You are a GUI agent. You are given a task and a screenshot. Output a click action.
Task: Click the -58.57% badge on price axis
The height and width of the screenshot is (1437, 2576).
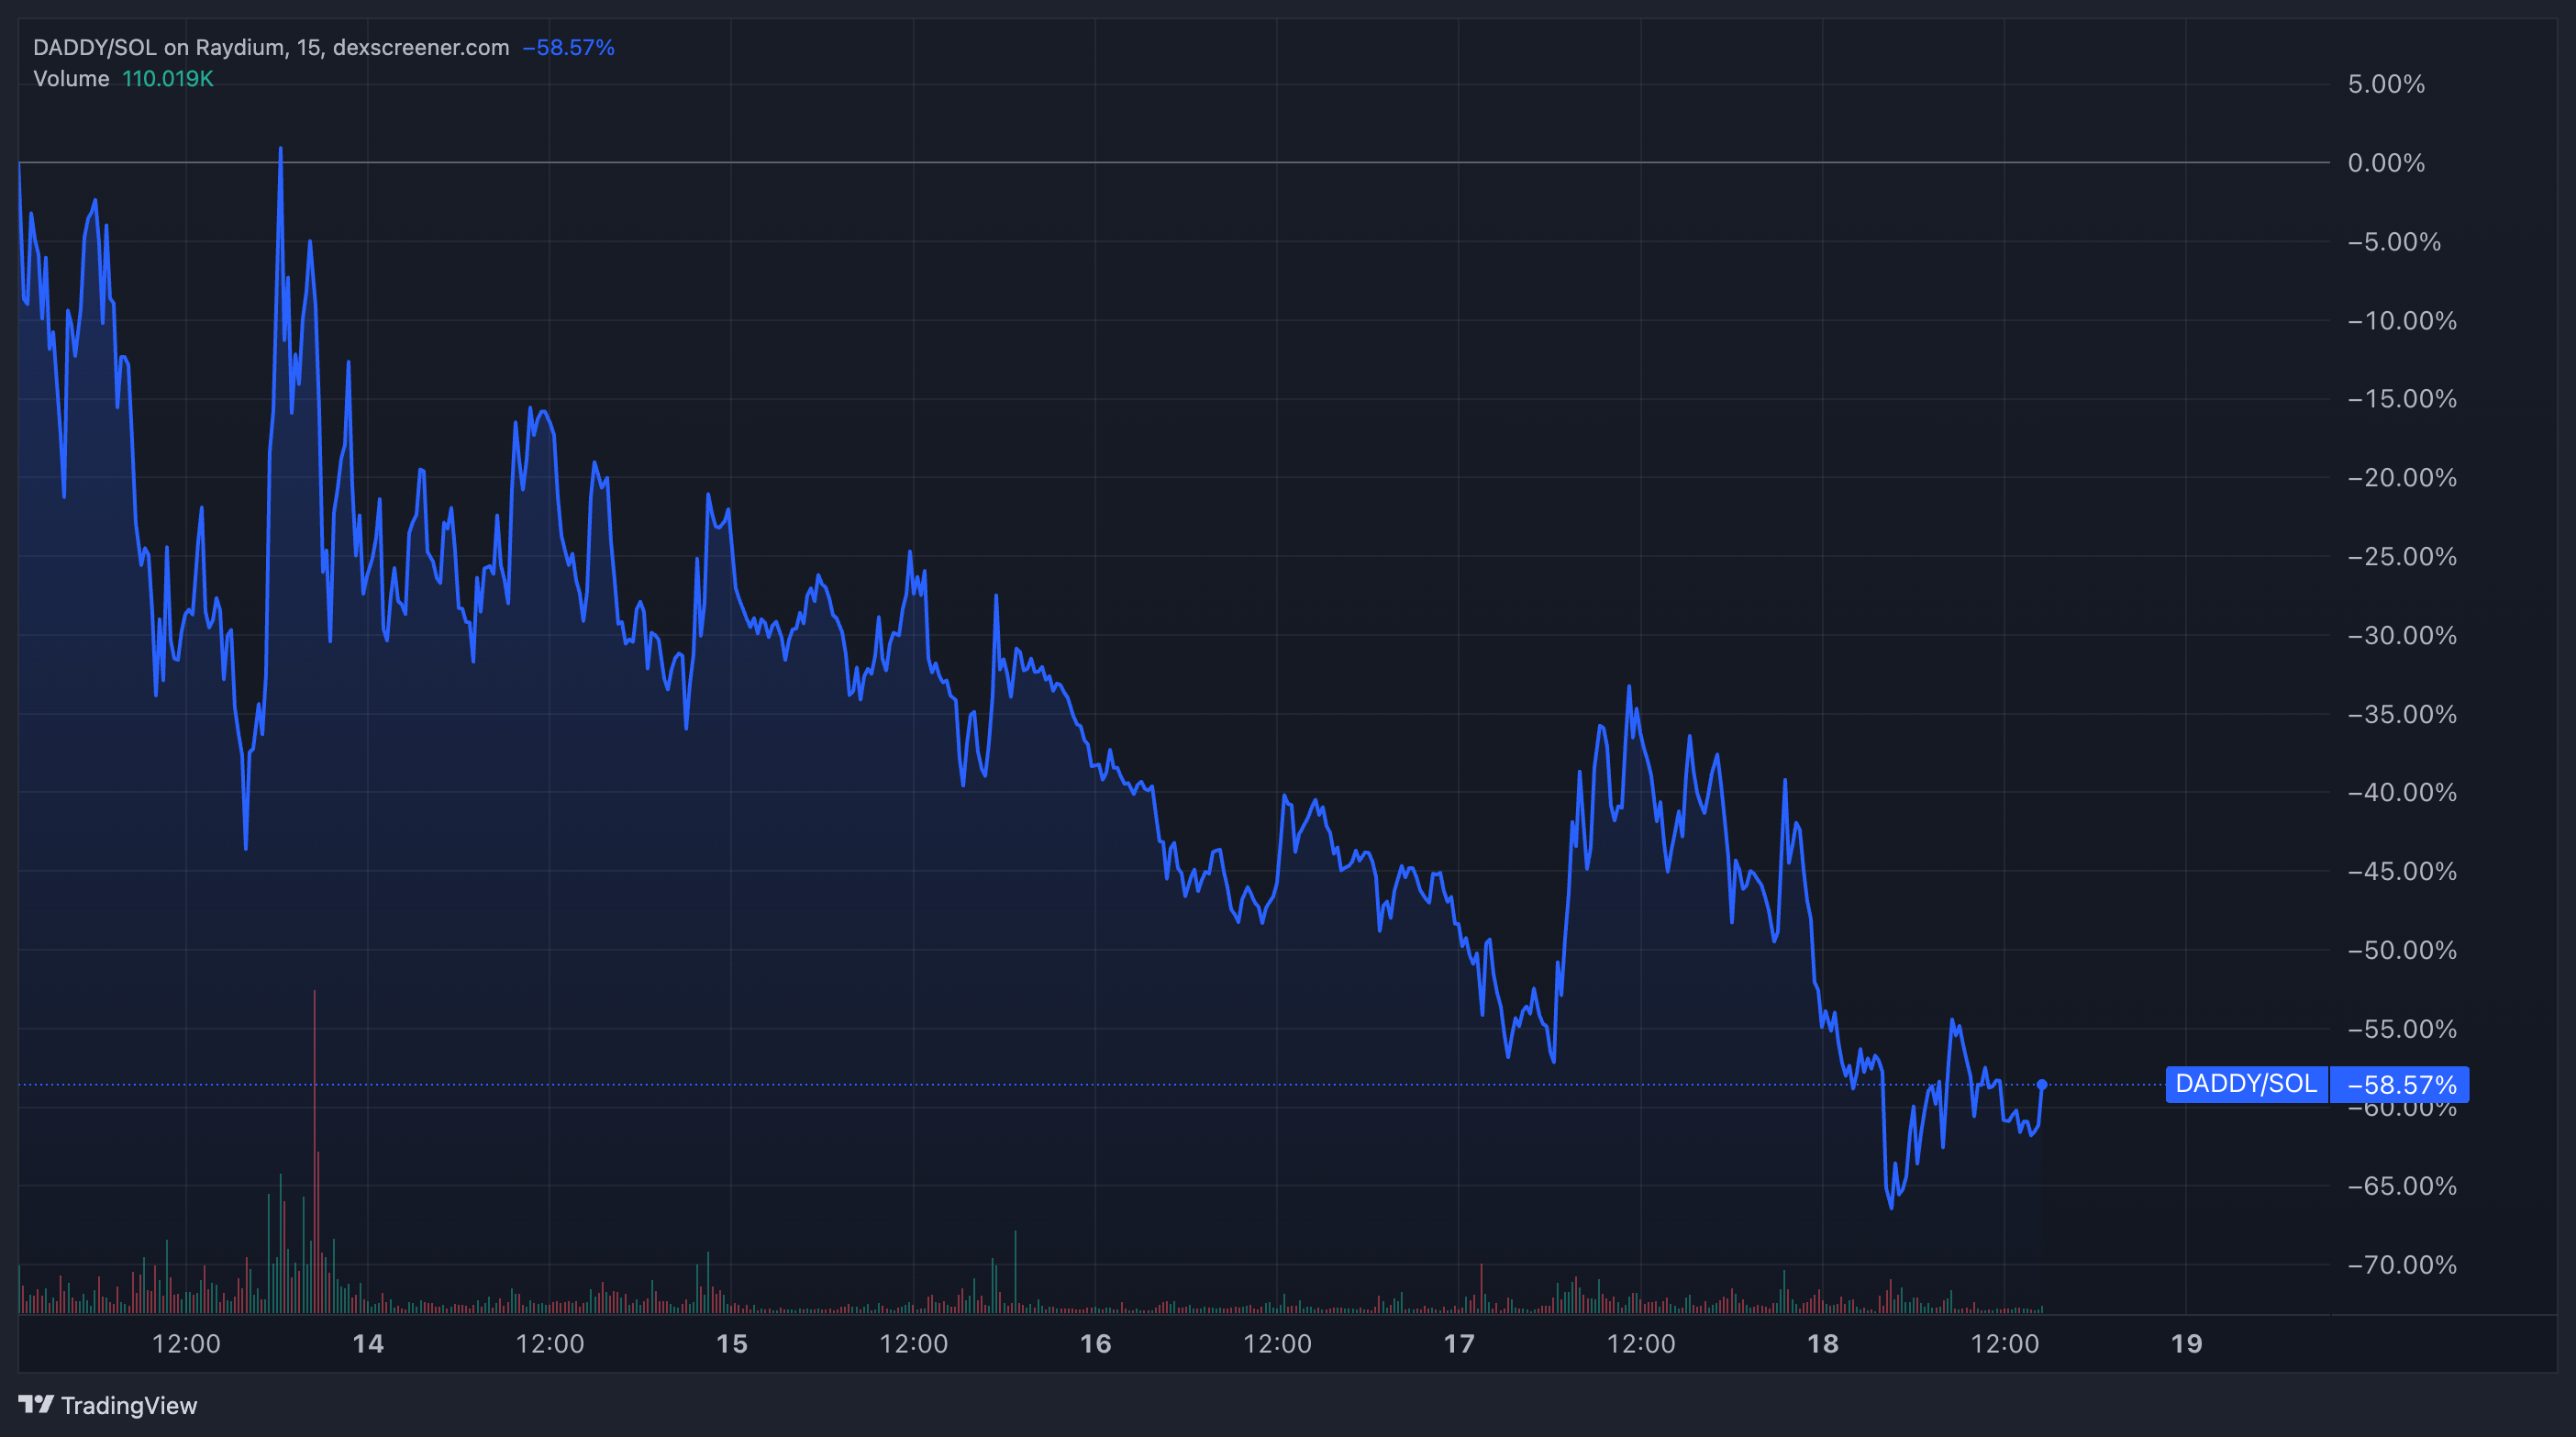pos(2399,1084)
